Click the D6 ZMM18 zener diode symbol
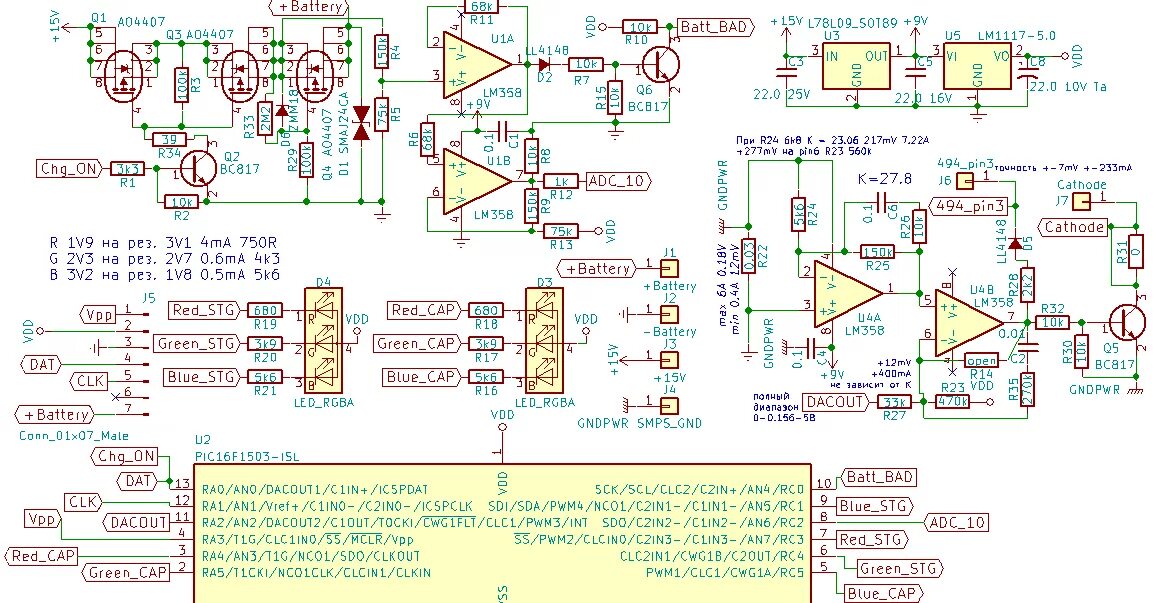Viewport: 1153px width, 603px height. pos(281,112)
